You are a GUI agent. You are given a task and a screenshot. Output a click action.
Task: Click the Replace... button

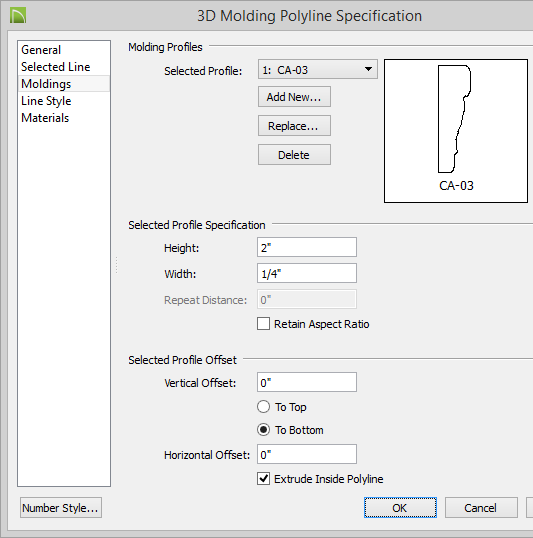(294, 126)
